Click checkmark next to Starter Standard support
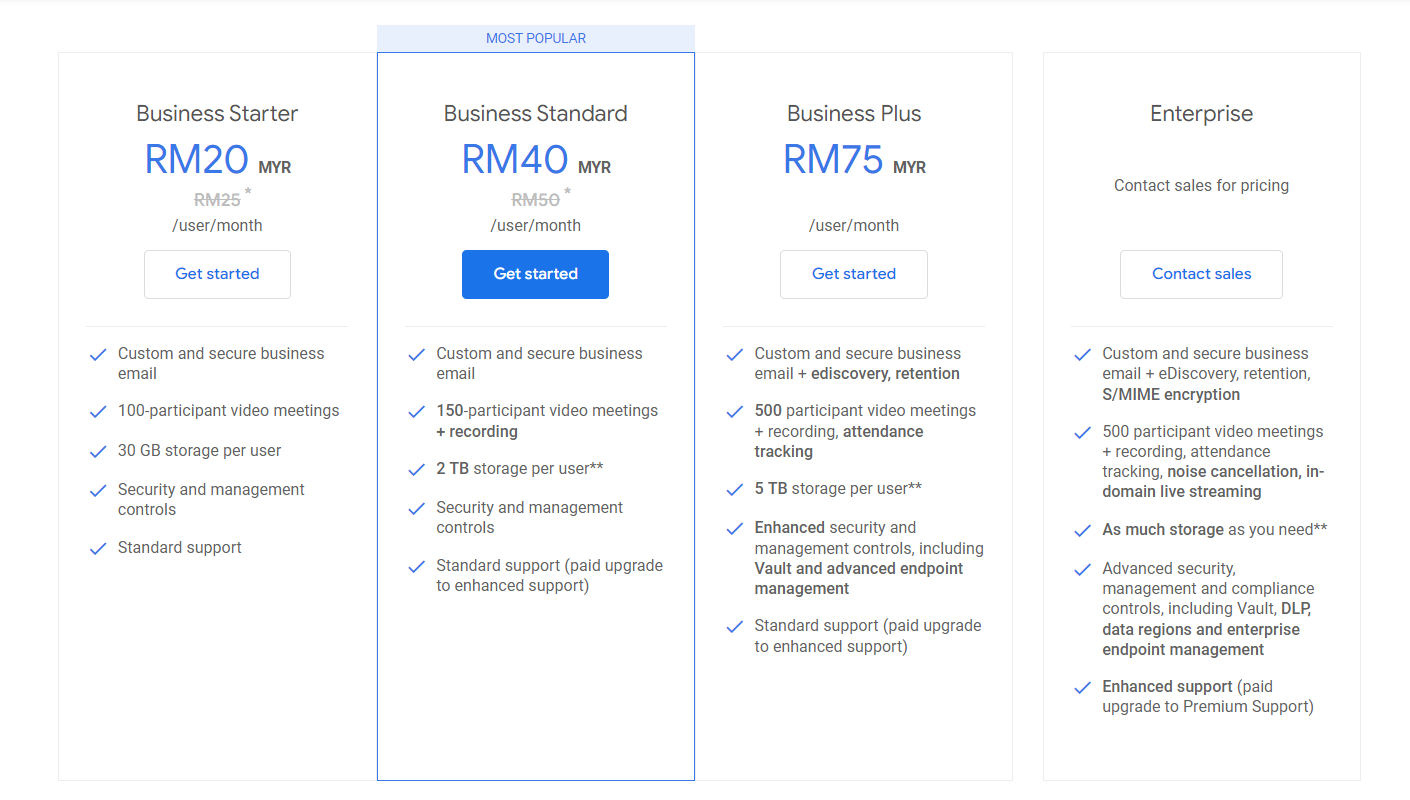 pos(98,548)
